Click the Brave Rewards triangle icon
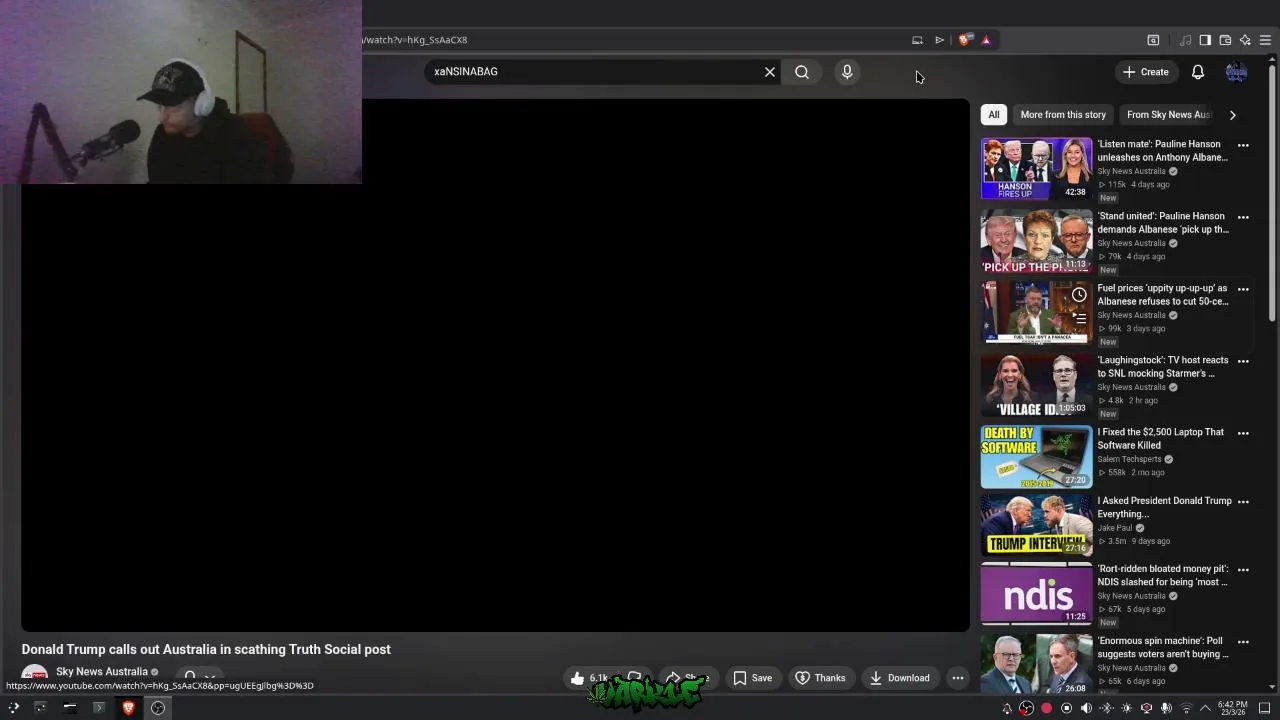Viewport: 1280px width, 720px height. click(986, 40)
